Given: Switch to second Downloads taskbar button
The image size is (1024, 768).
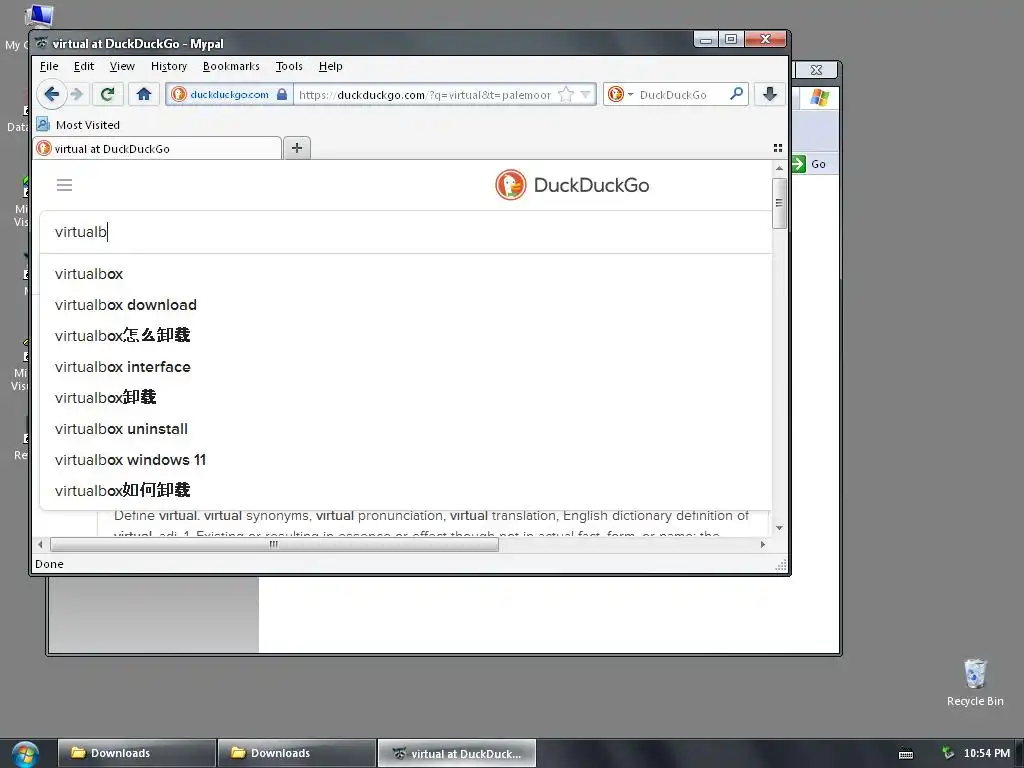Looking at the screenshot, I should click(x=296, y=753).
